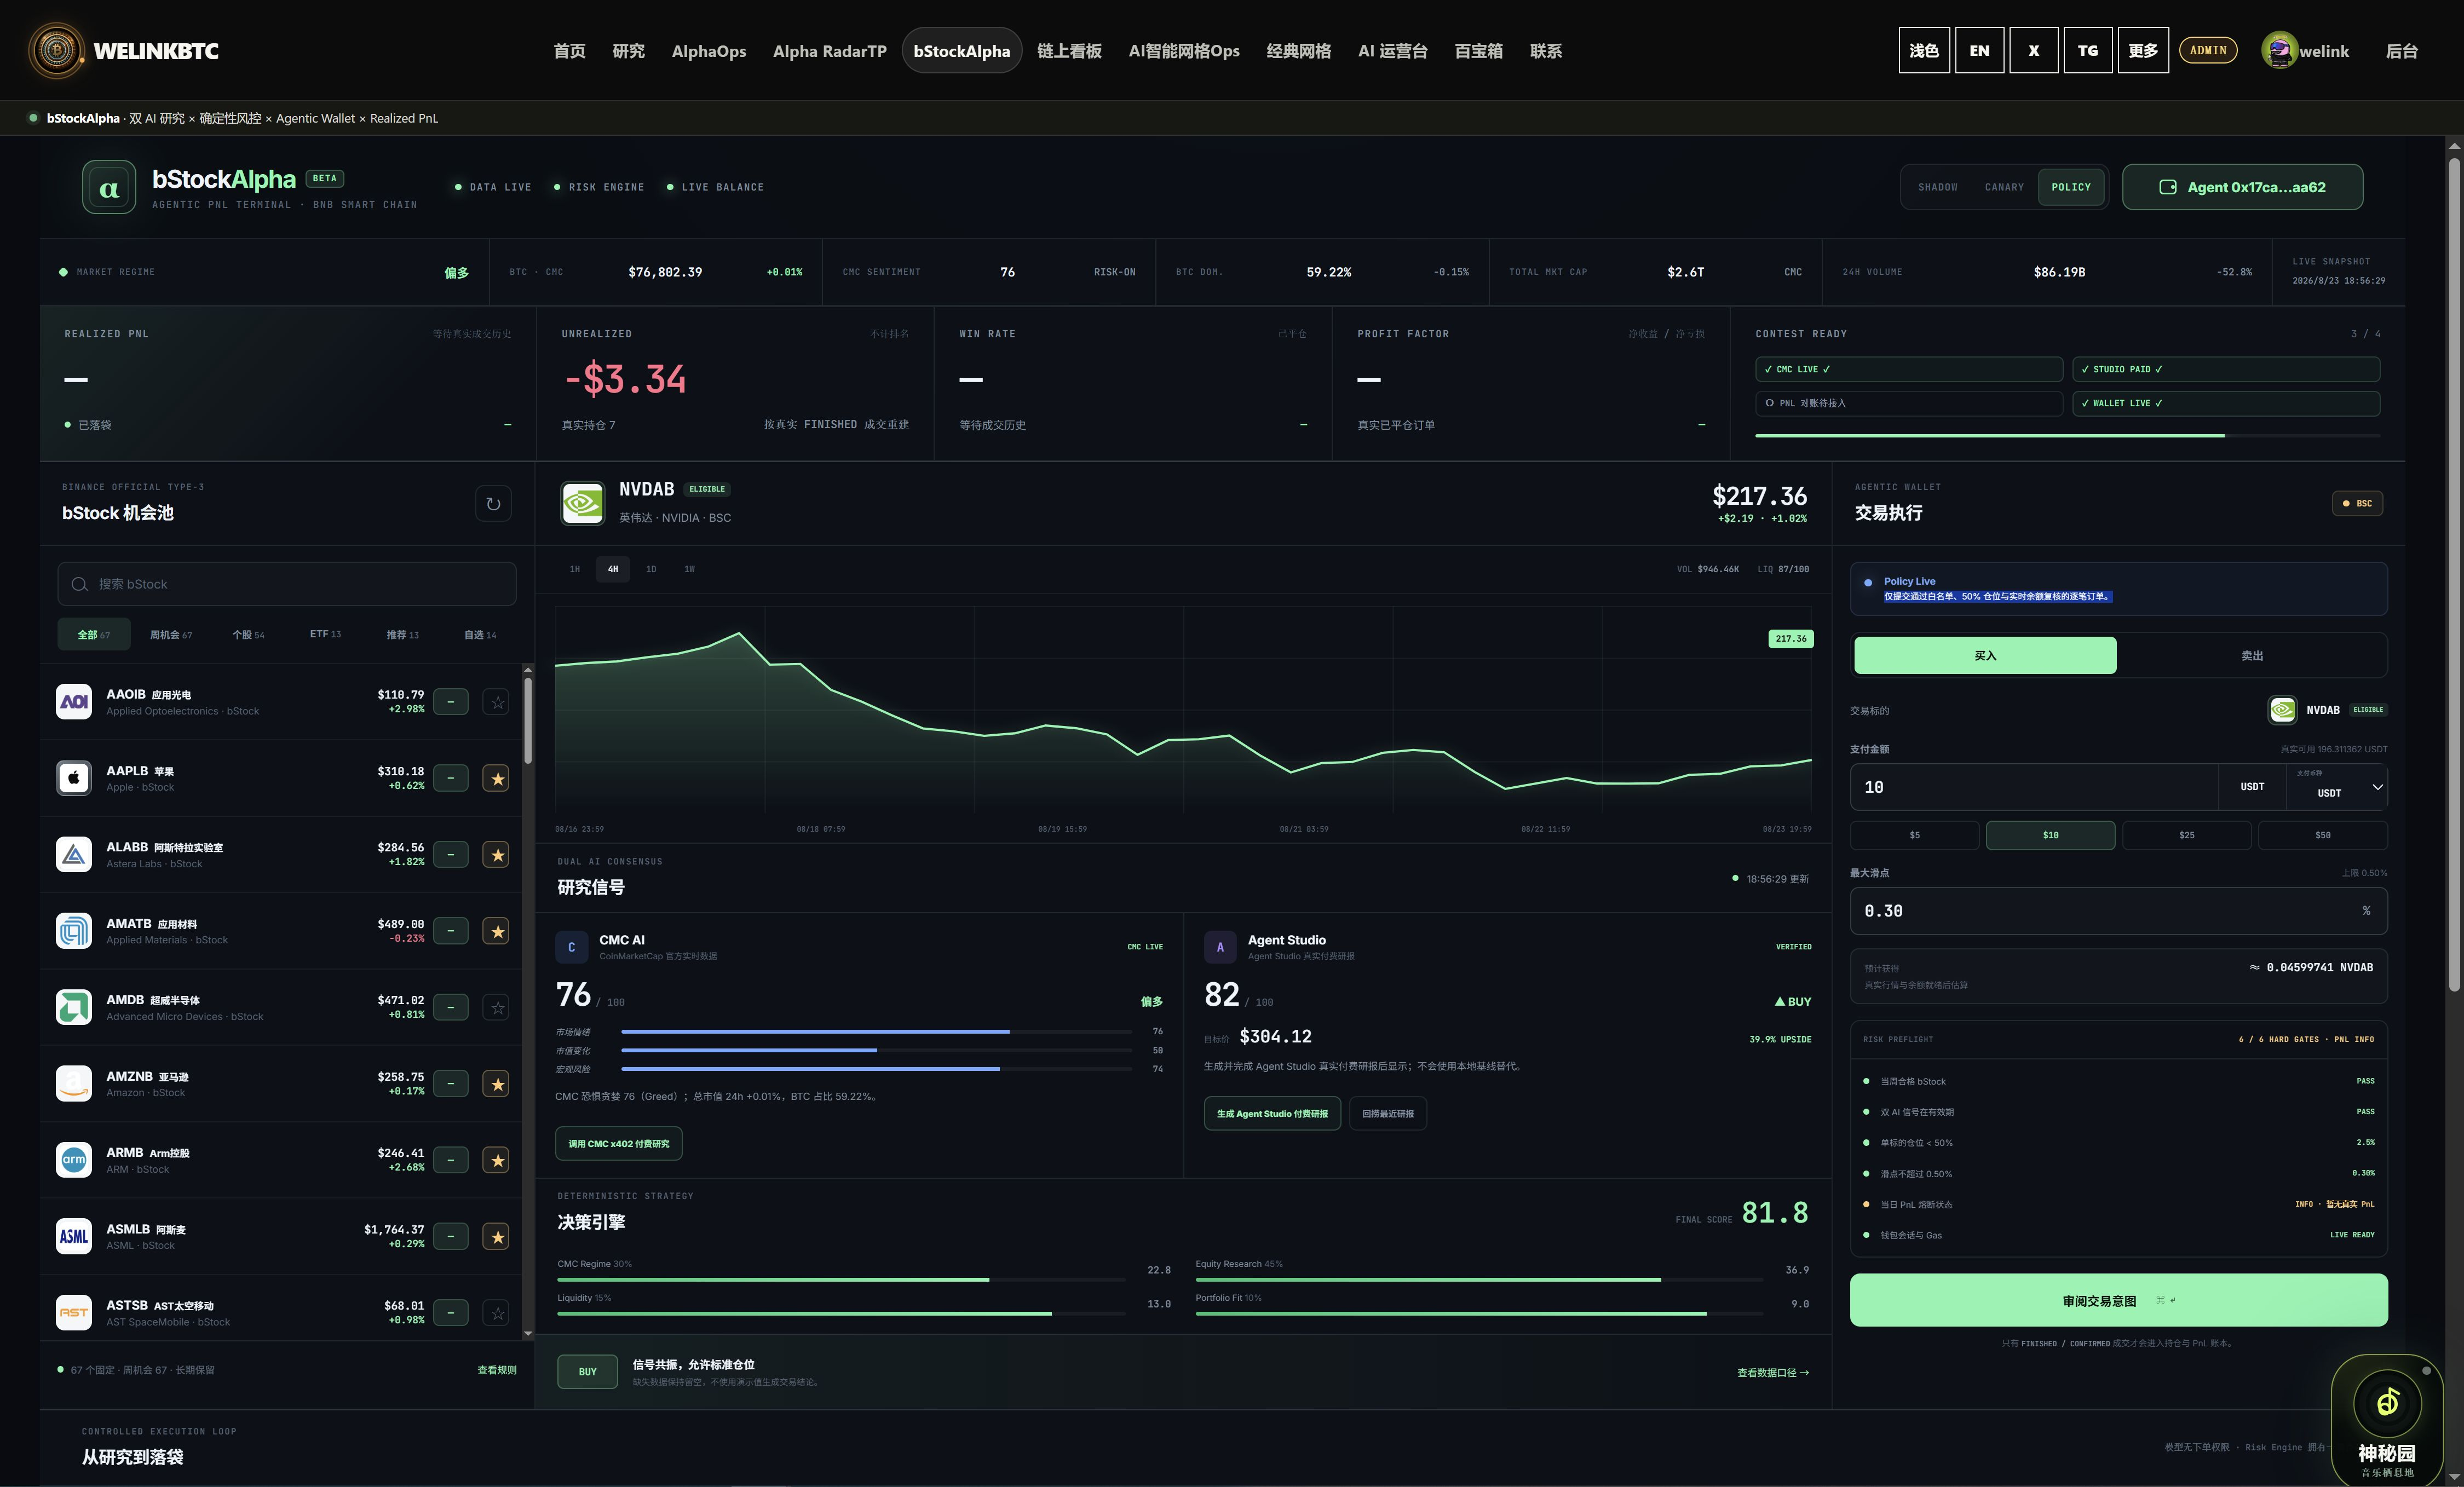
Task: Click the 最大滑点 slippage input field
Action: tap(2118, 911)
